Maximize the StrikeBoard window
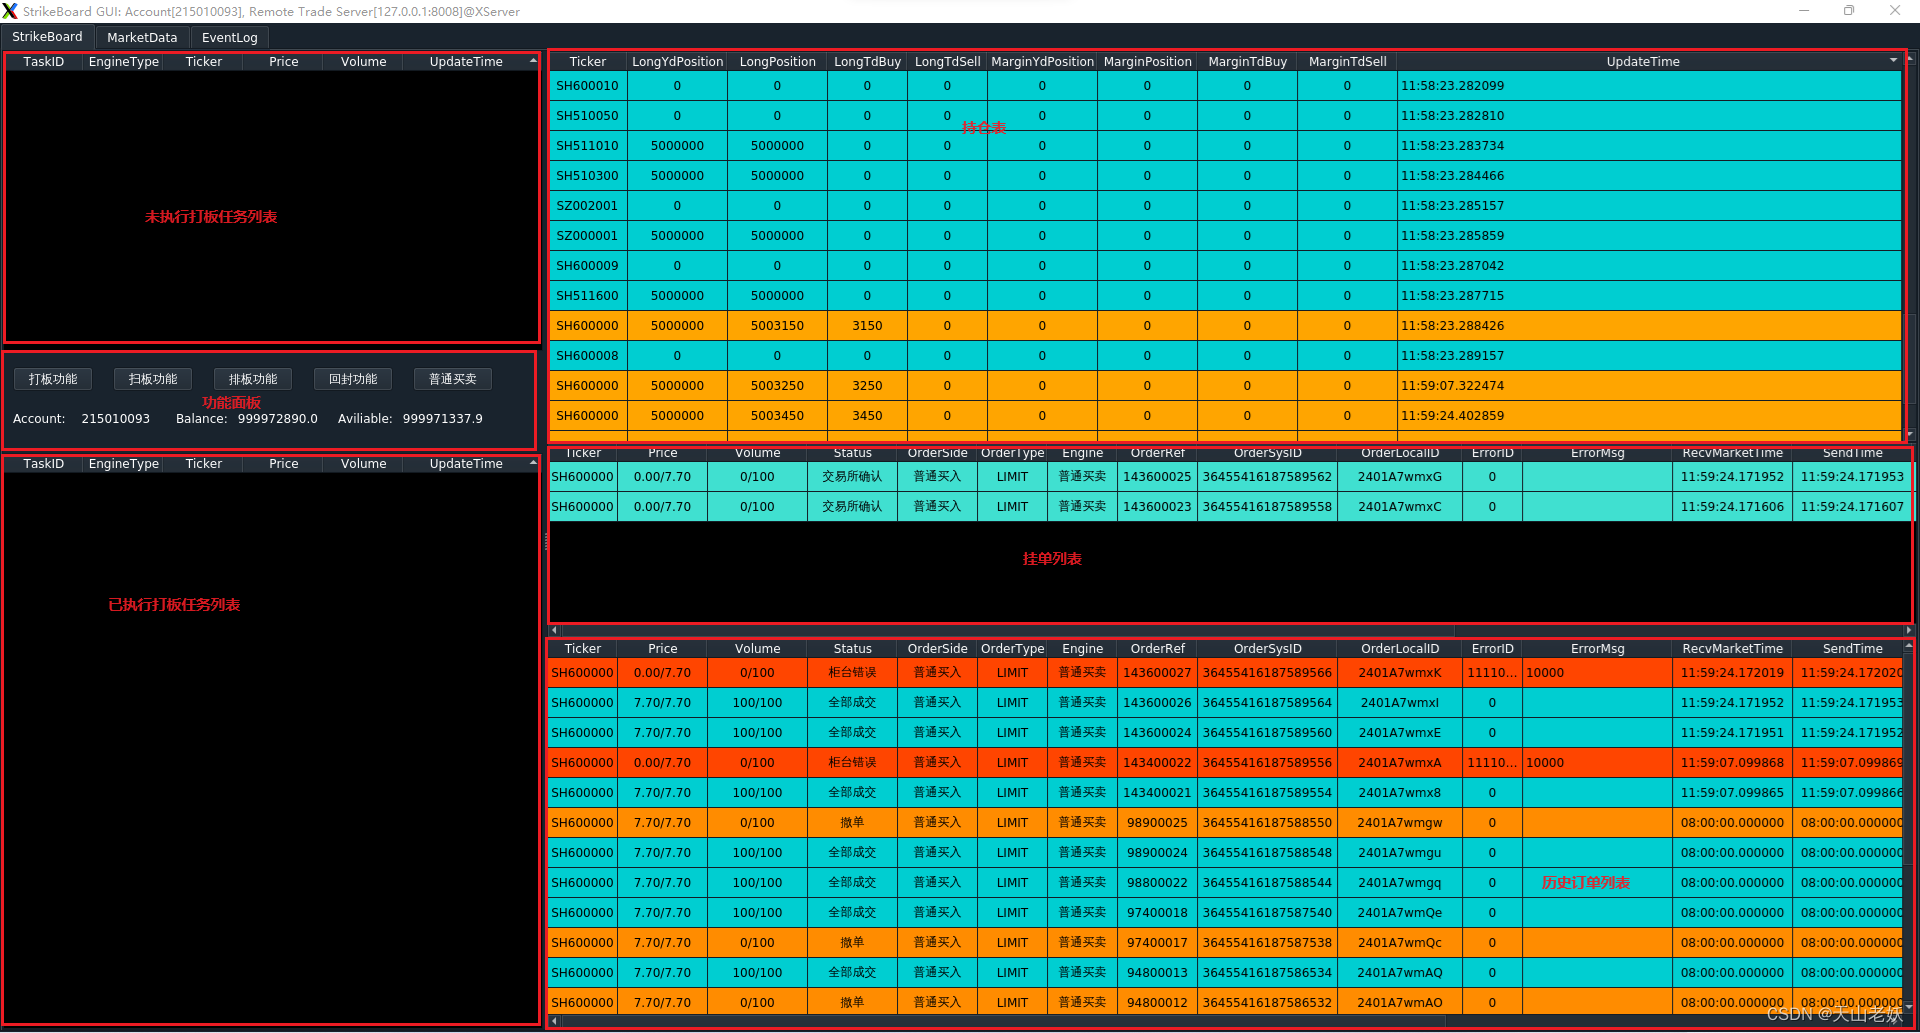The width and height of the screenshot is (1920, 1033). coord(1849,11)
